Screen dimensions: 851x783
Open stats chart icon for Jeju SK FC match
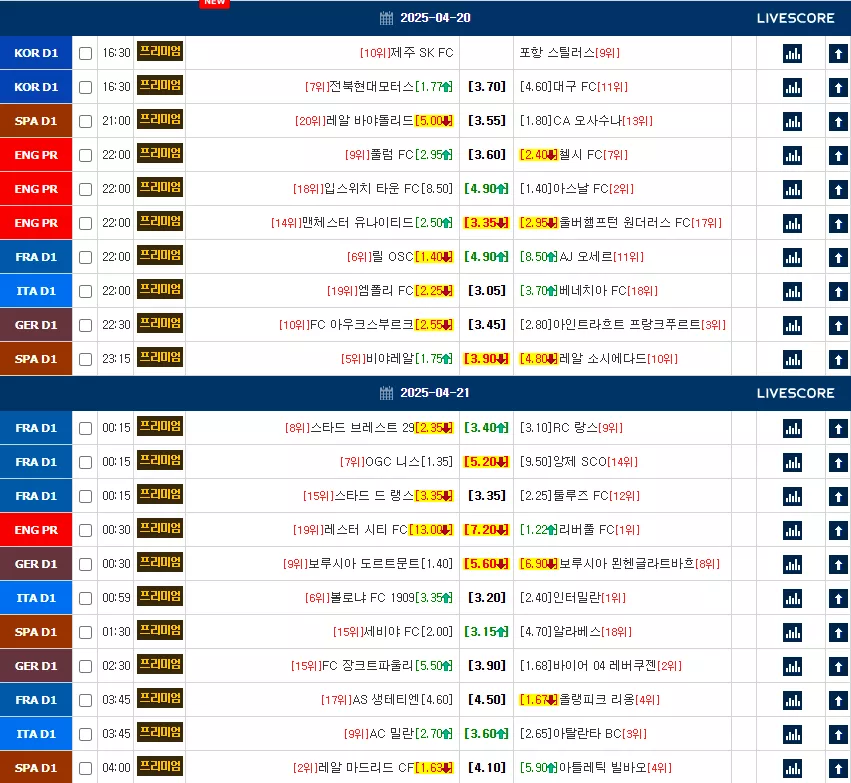(792, 53)
